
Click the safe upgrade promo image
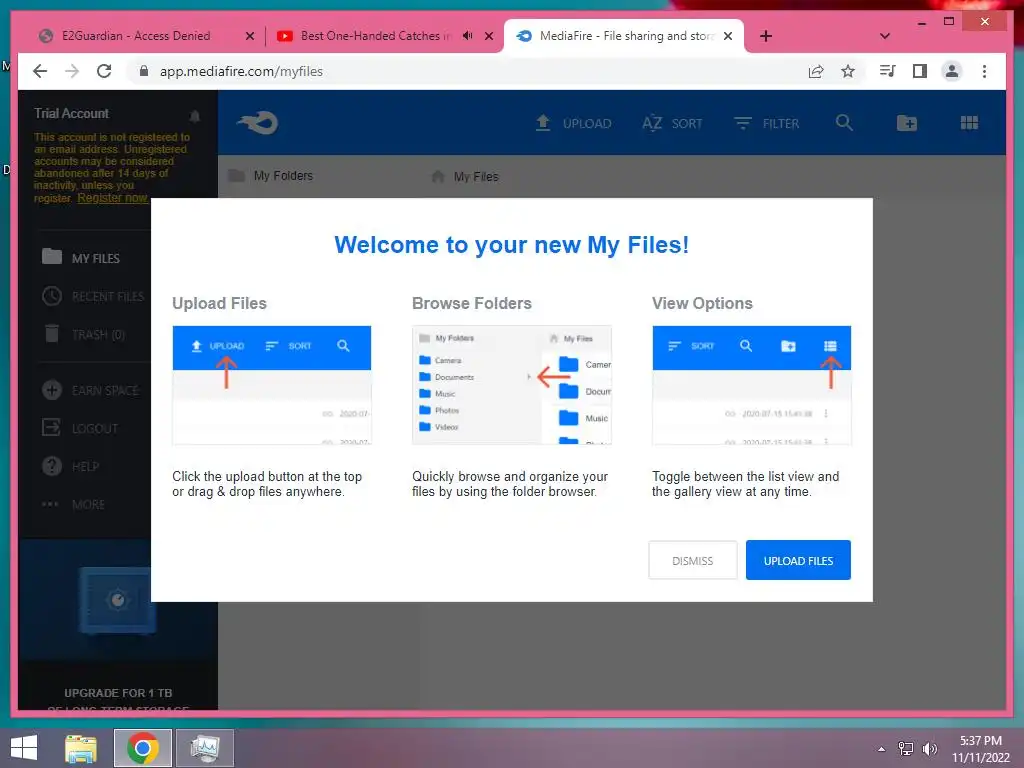pos(118,601)
